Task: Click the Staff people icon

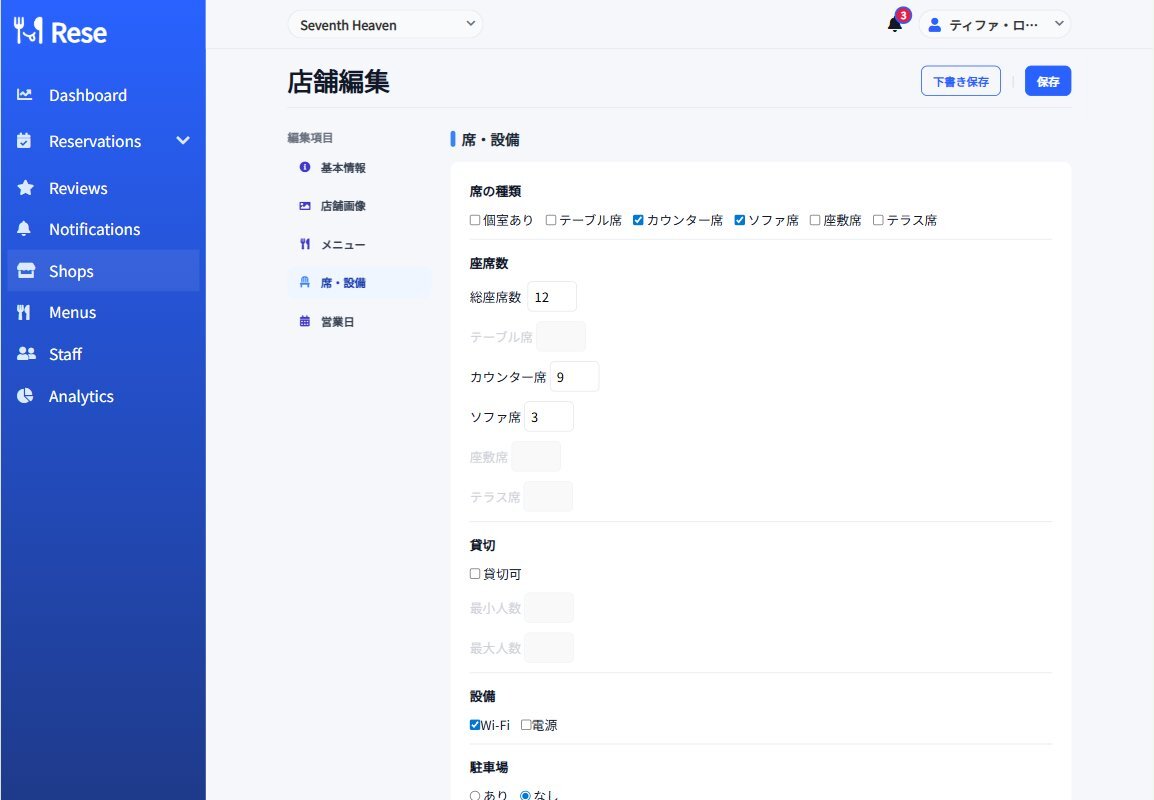Action: point(25,354)
